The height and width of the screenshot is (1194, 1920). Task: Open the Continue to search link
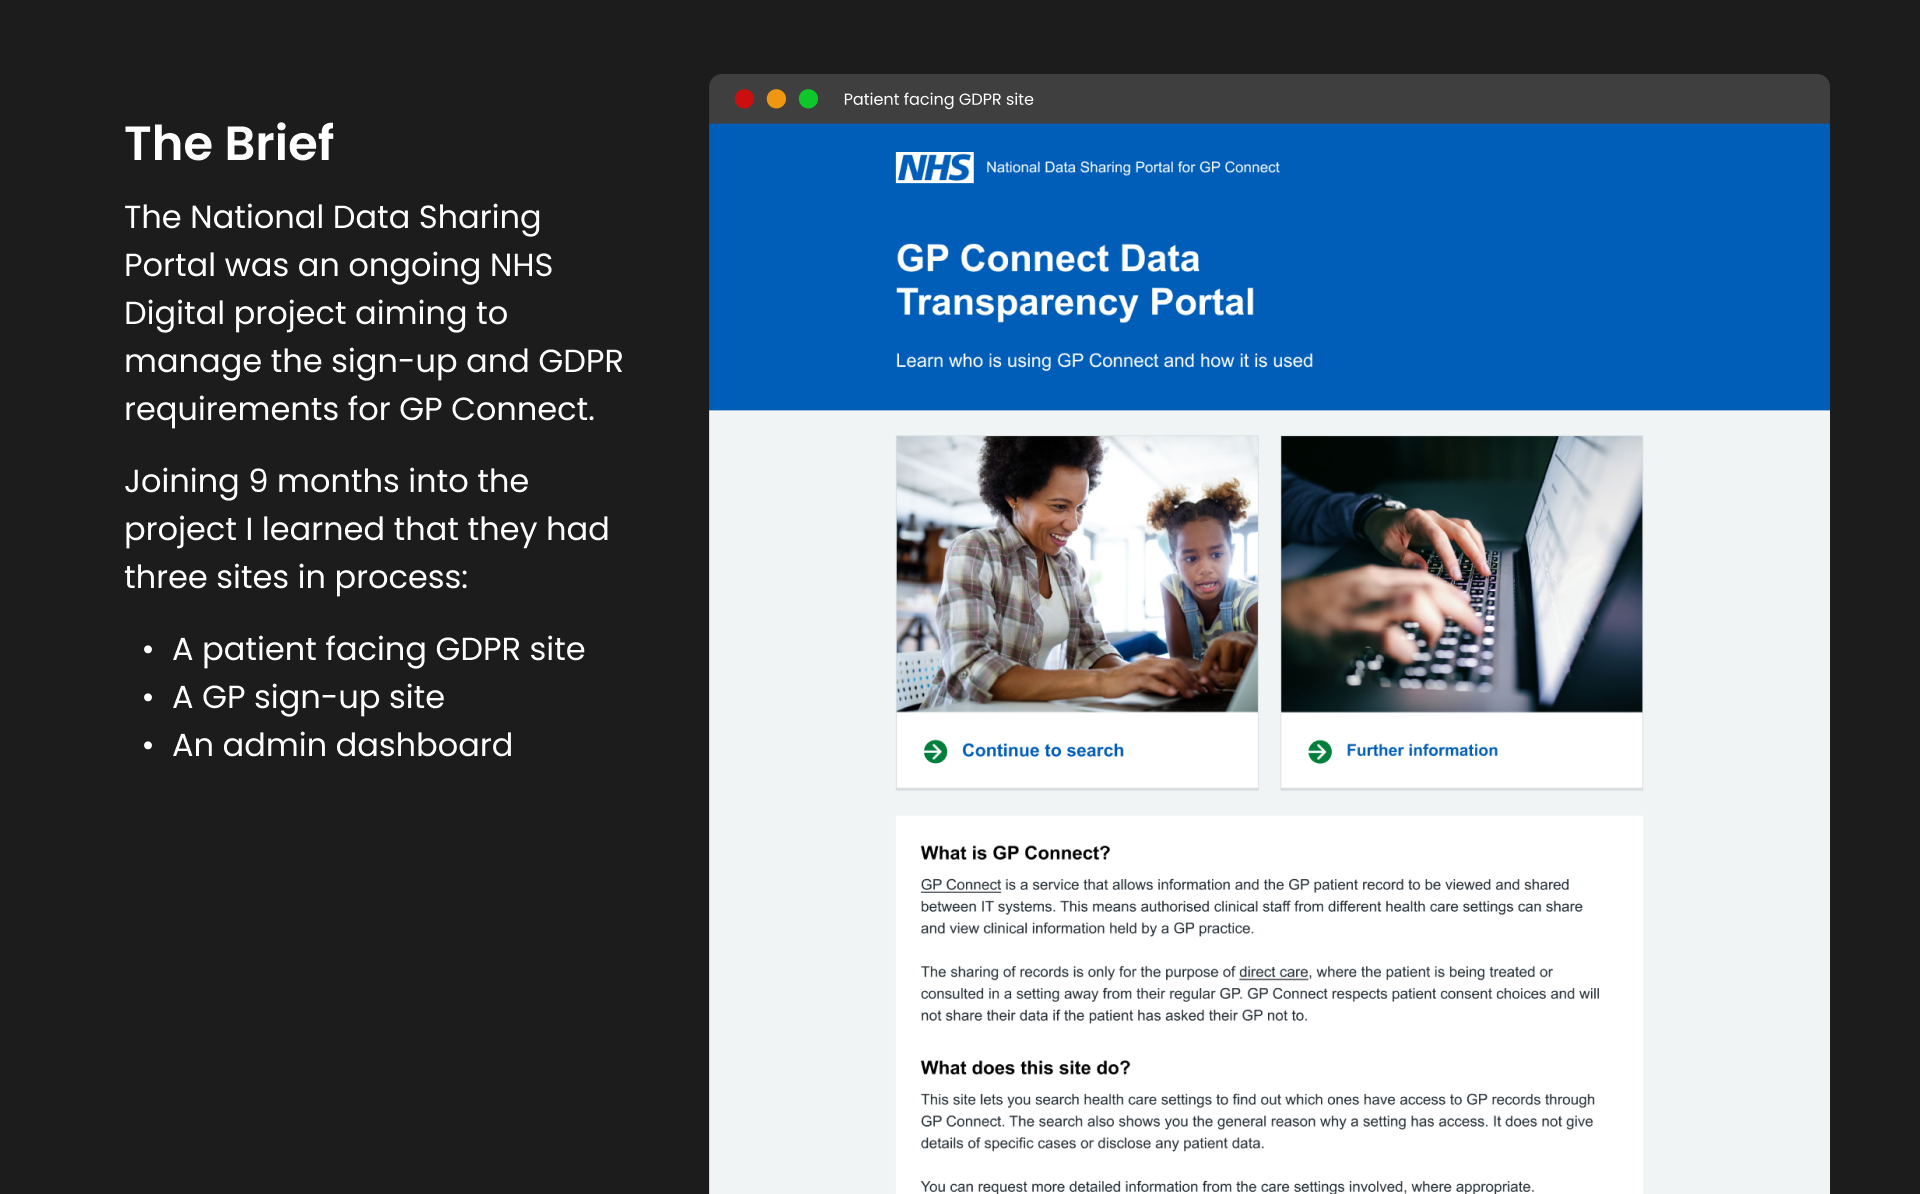1042,751
